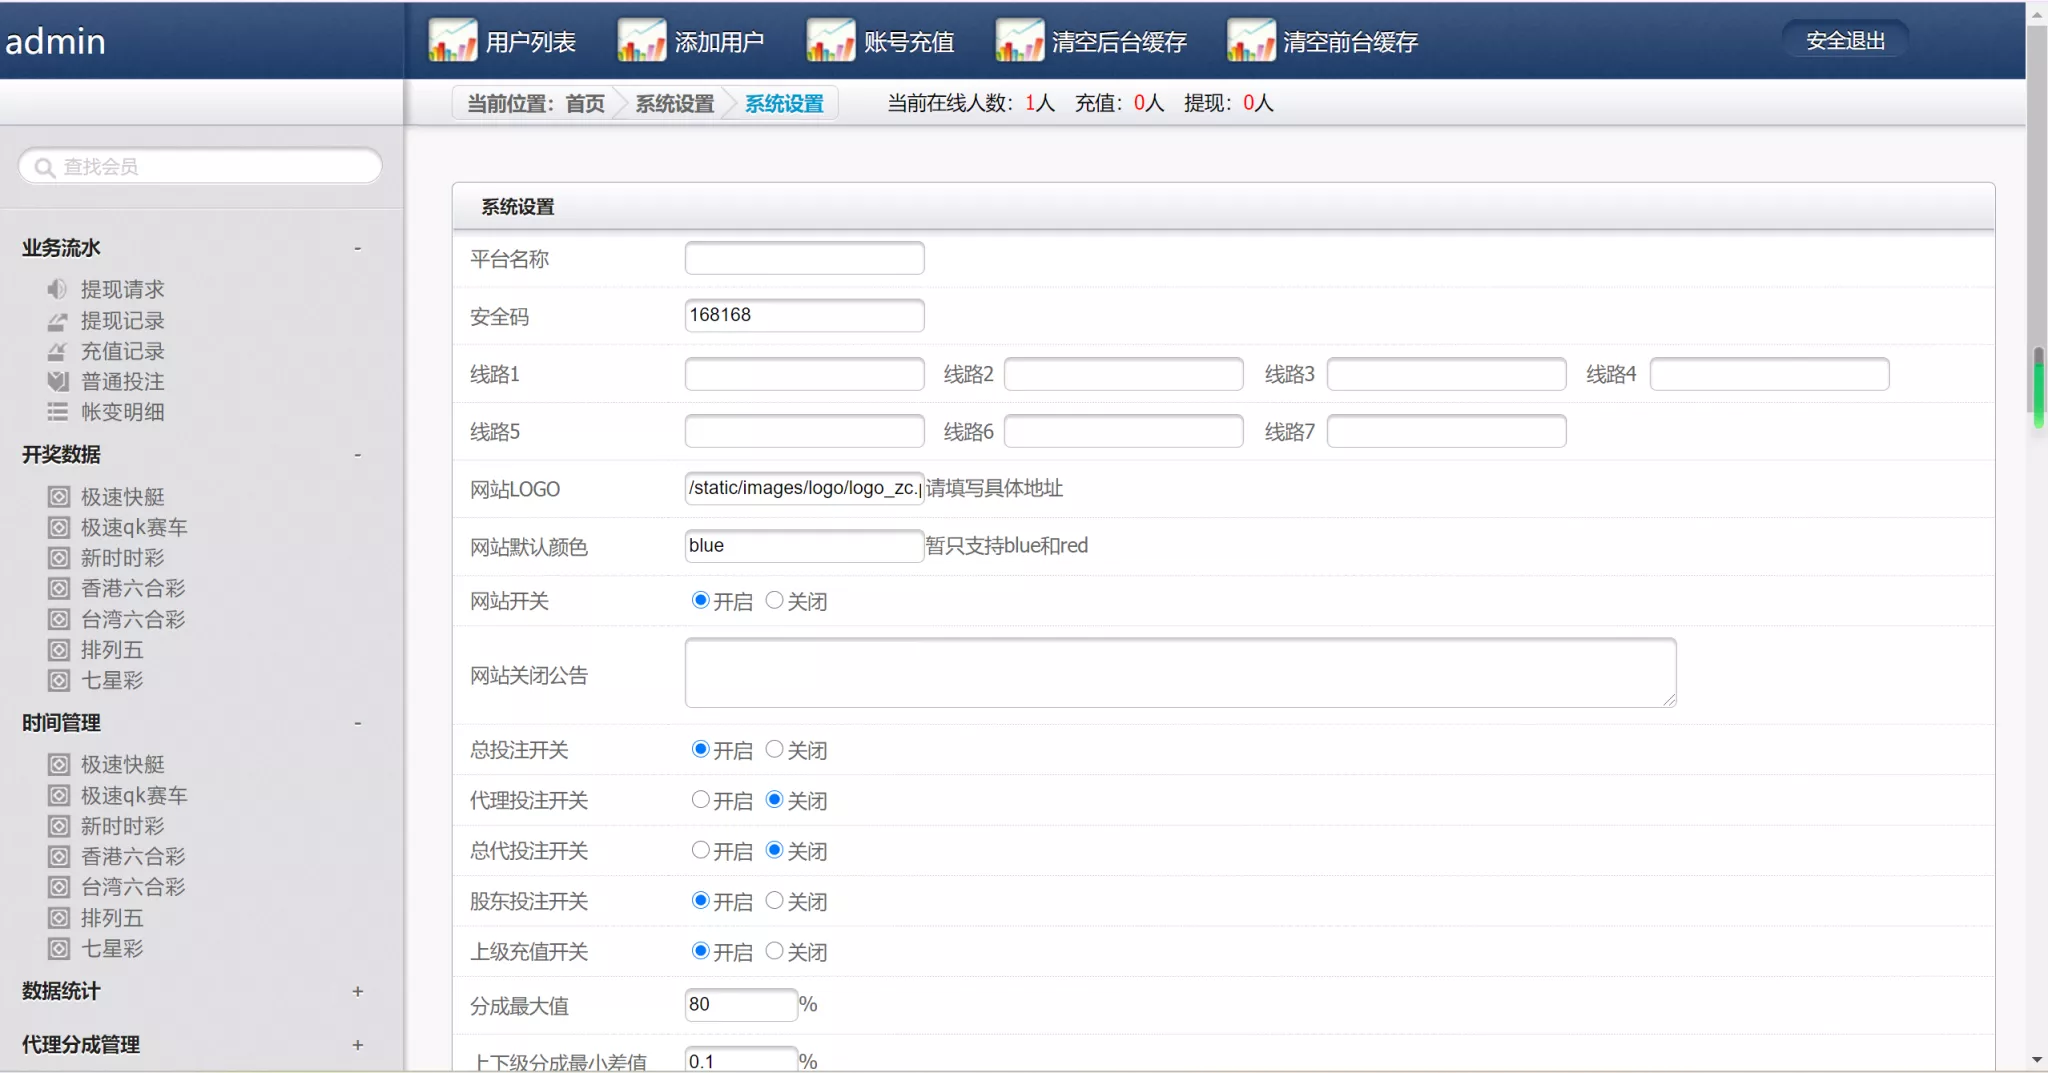Click 系统设置 in the breadcrumb bar
The height and width of the screenshot is (1073, 2048).
[x=672, y=103]
